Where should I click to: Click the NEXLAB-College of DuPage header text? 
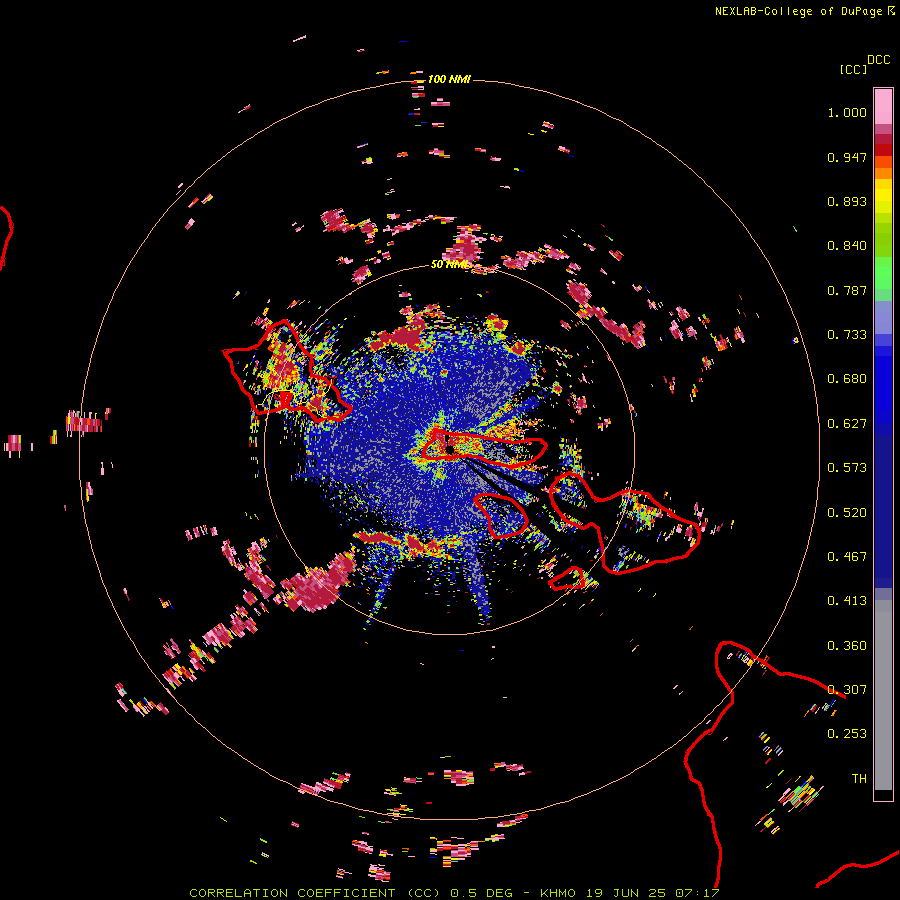click(798, 11)
